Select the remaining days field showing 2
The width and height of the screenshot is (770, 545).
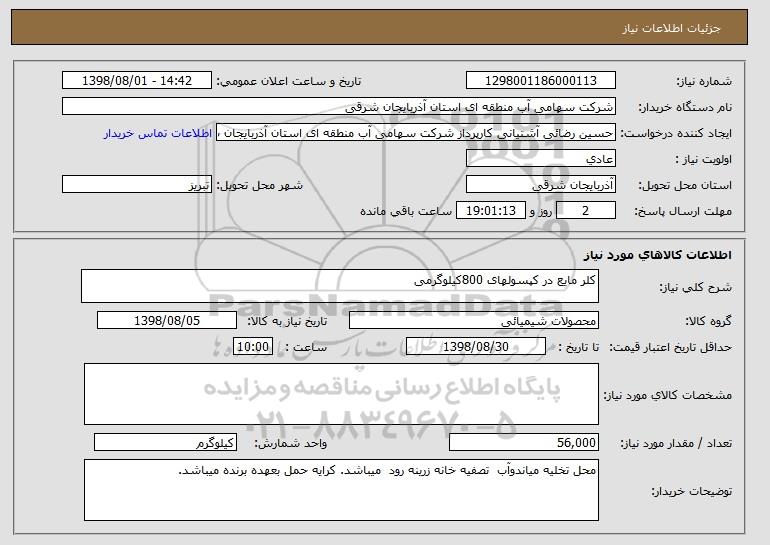point(585,211)
